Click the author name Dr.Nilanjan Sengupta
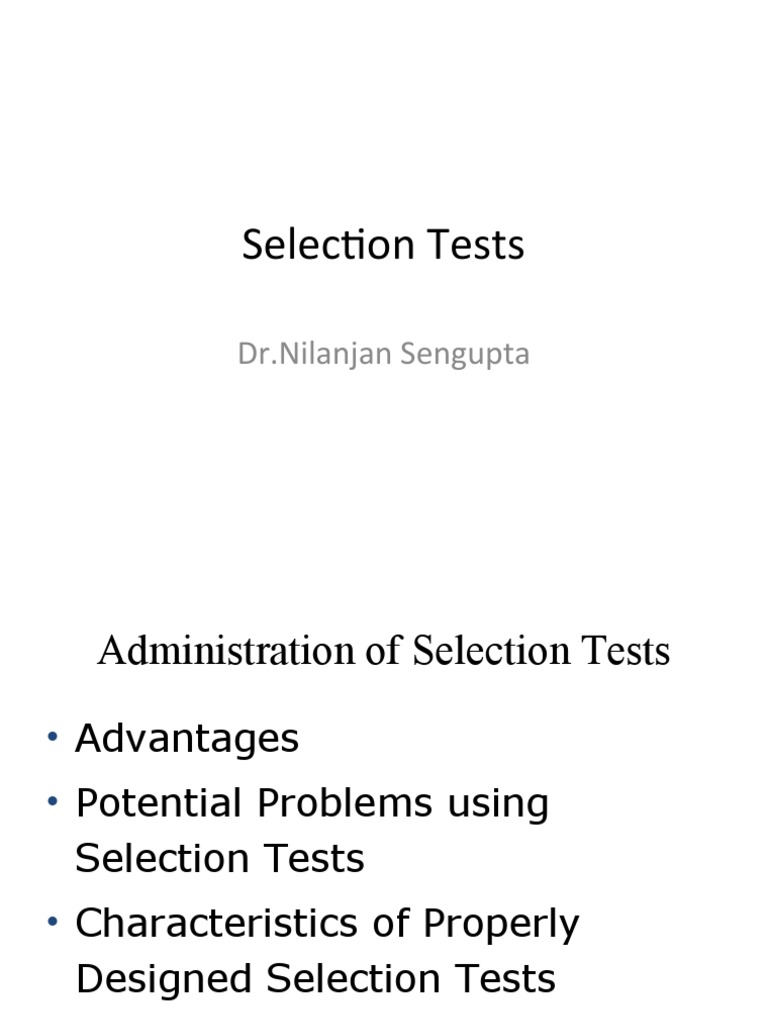The image size is (768, 1024). point(383,355)
